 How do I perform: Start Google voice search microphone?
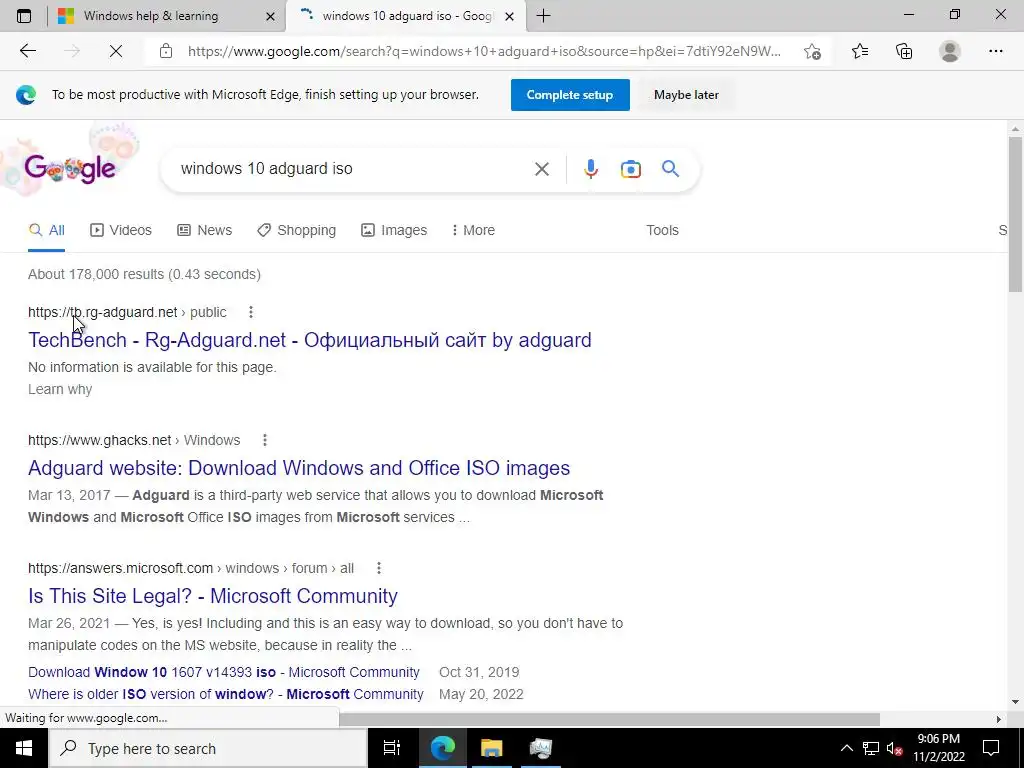coord(590,169)
